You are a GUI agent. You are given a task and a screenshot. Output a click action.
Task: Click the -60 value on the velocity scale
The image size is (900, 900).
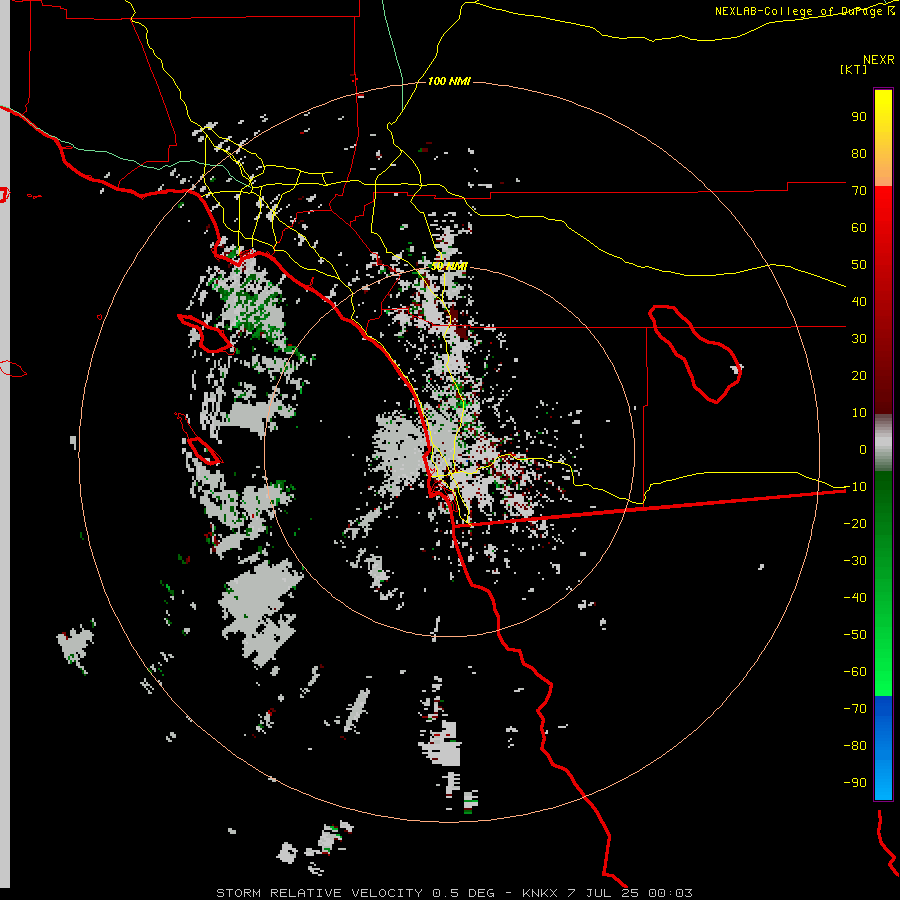coord(855,672)
